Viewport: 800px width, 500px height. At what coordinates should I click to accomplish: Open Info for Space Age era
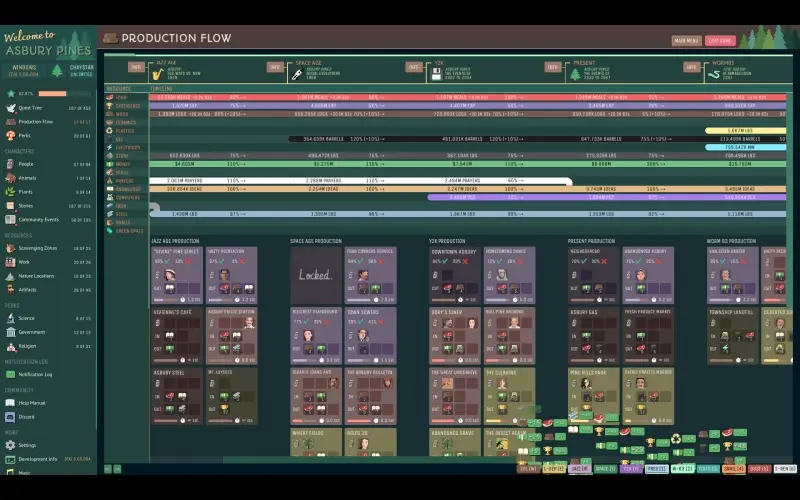tap(275, 67)
